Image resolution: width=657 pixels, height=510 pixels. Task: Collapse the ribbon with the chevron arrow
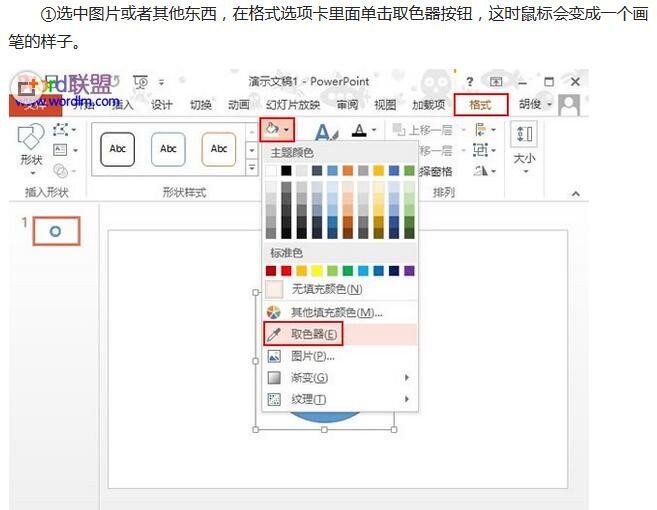click(576, 193)
